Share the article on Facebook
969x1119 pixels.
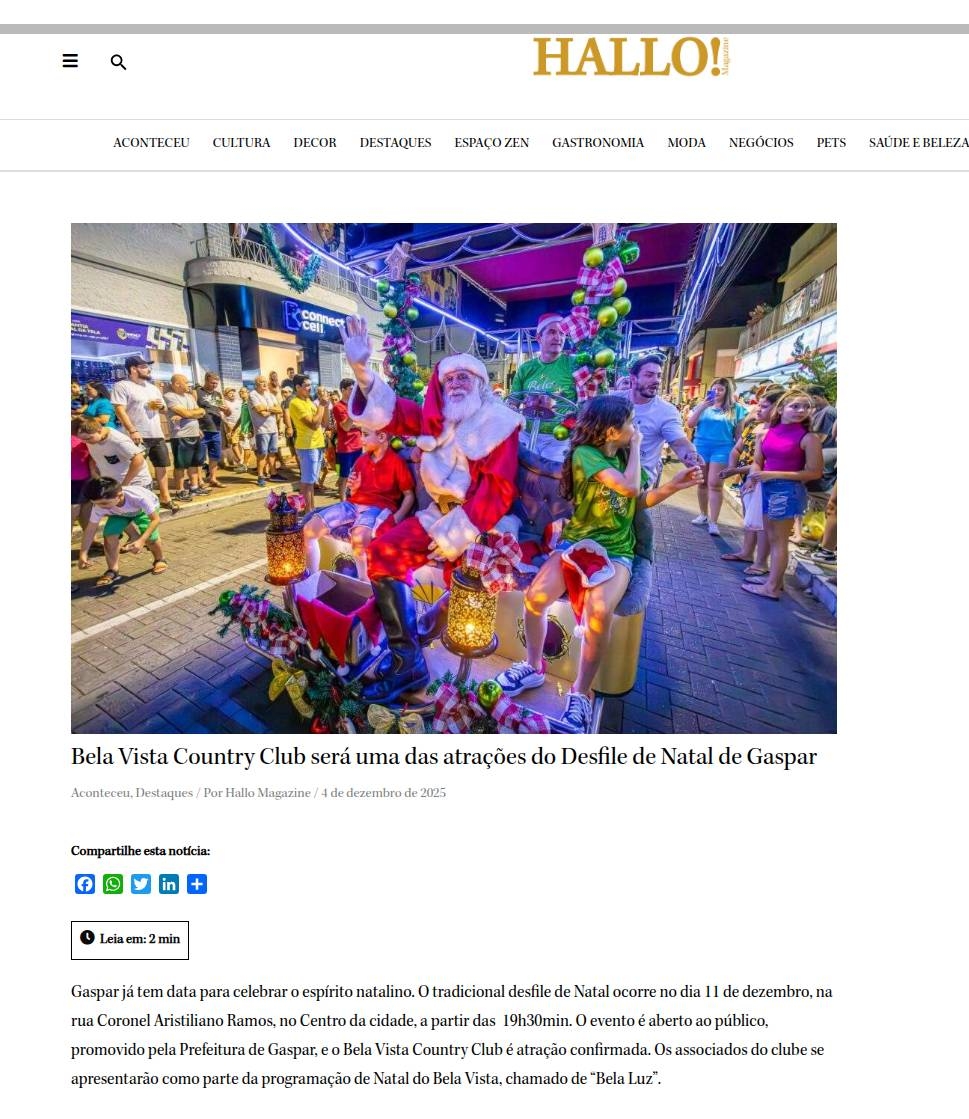pyautogui.click(x=85, y=884)
